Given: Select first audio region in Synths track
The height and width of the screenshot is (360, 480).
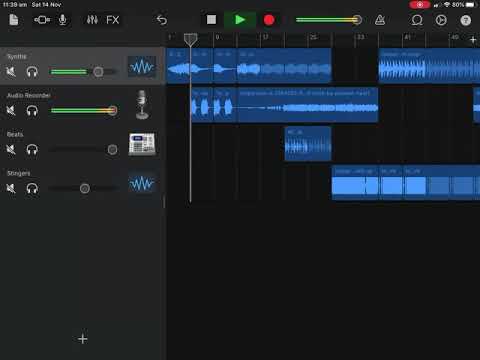Looking at the screenshot, I should pyautogui.click(x=178, y=65).
